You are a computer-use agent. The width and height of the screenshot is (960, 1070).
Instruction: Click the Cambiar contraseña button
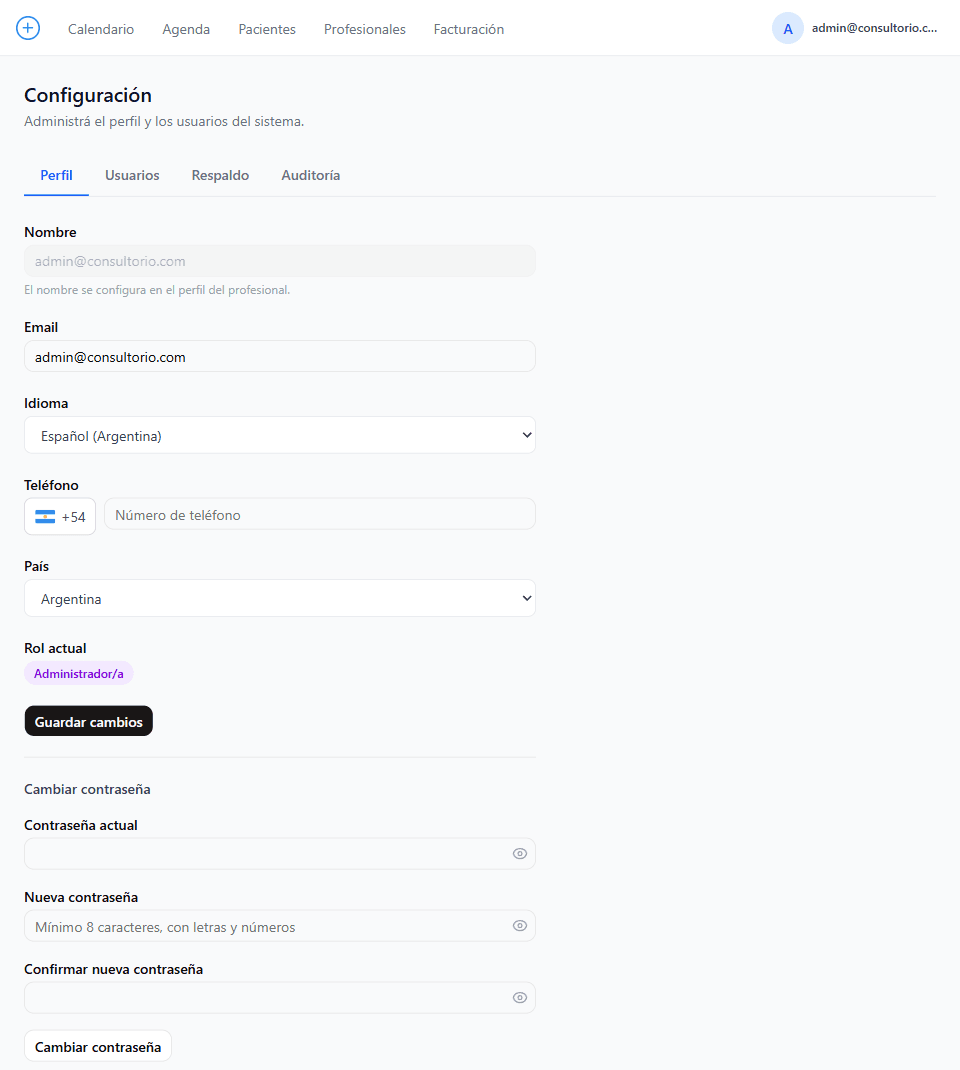tap(98, 1047)
